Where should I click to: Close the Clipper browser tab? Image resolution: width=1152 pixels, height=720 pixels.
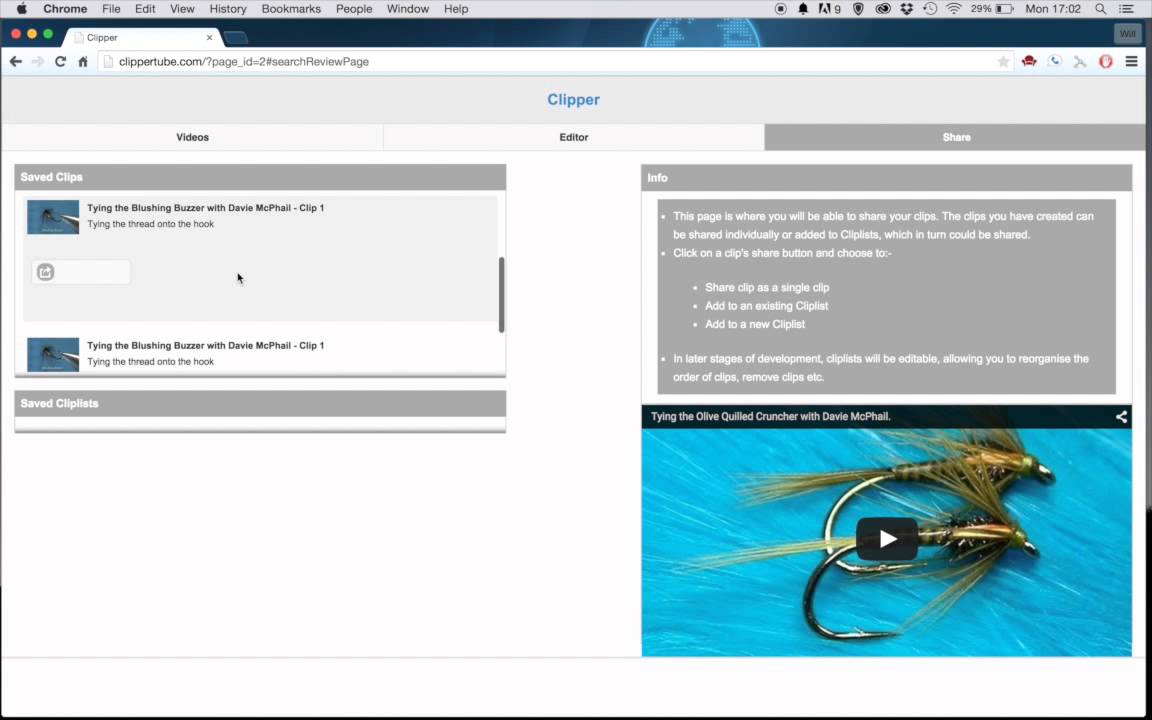pos(209,37)
